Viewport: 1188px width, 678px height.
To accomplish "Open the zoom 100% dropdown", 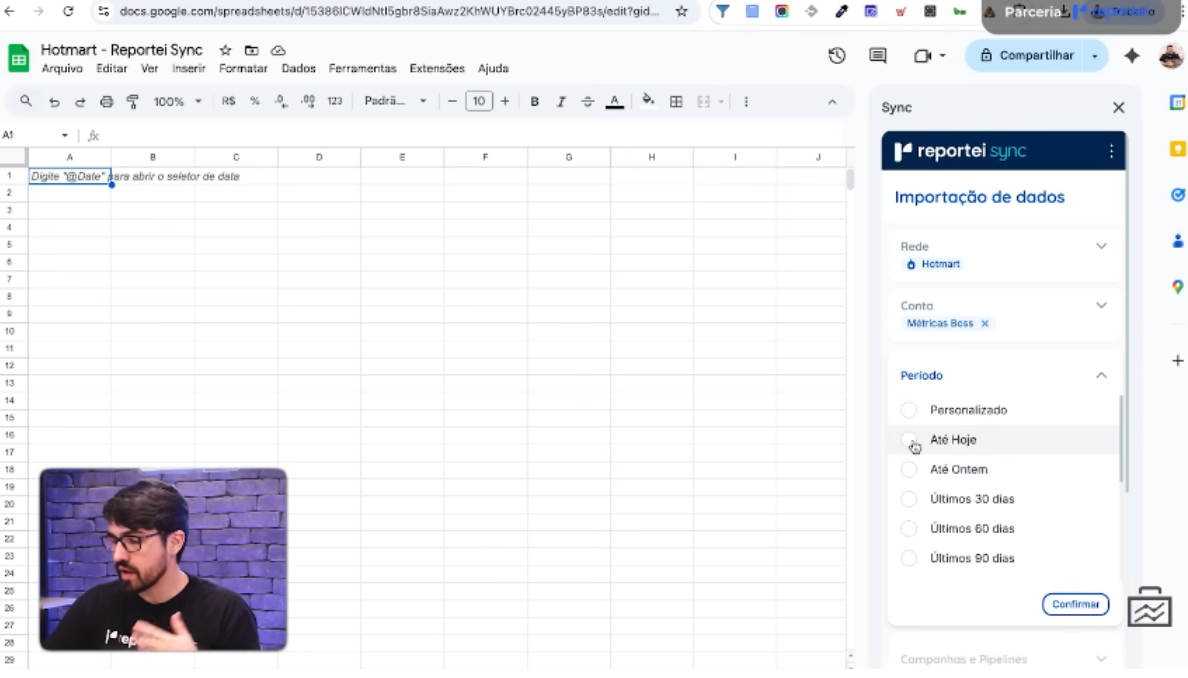I will tap(177, 102).
